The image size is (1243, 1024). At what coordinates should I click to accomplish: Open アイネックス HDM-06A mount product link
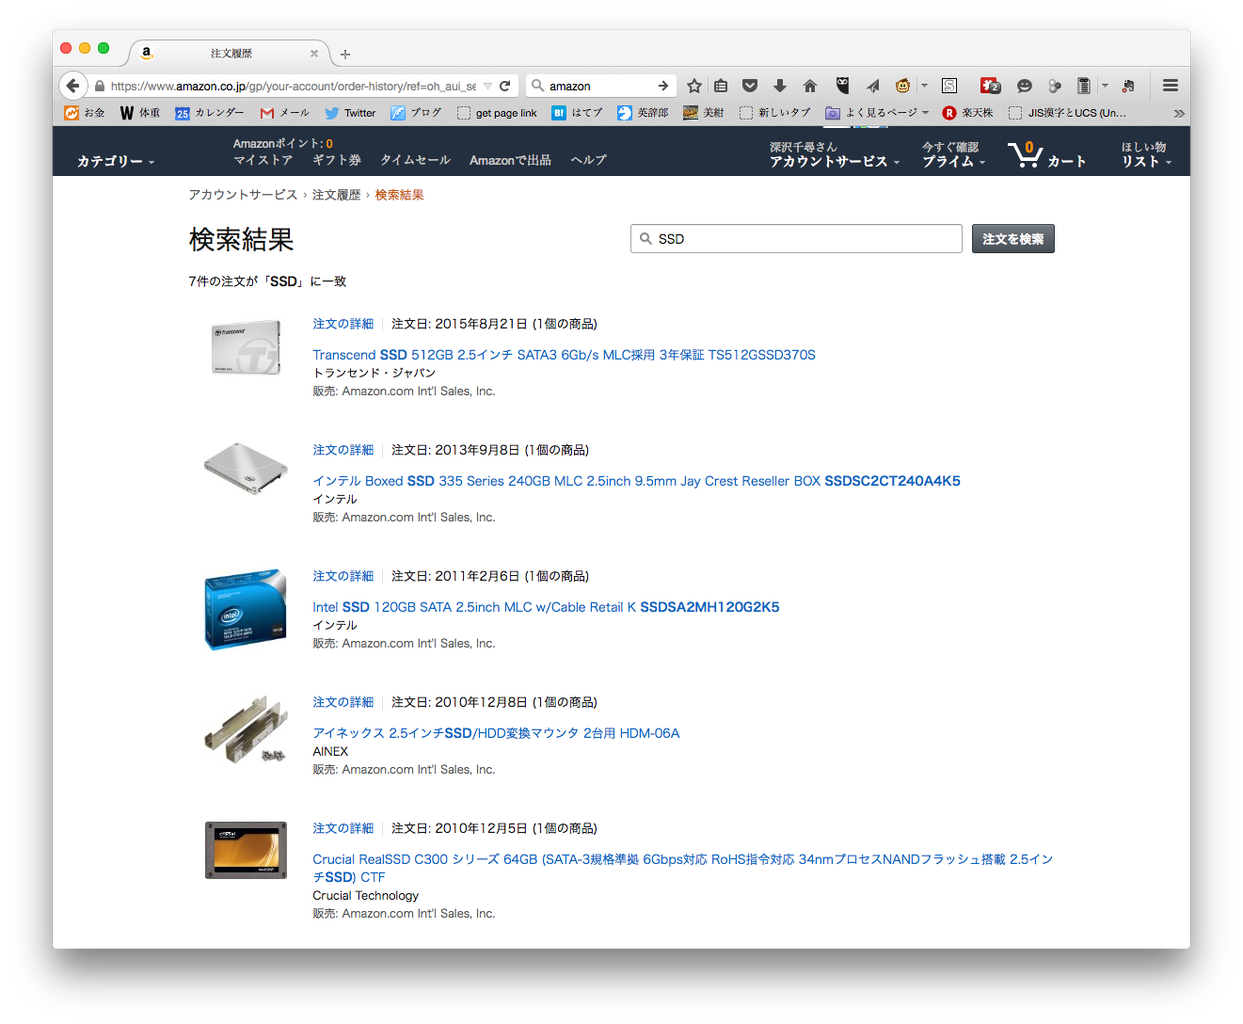pos(496,733)
